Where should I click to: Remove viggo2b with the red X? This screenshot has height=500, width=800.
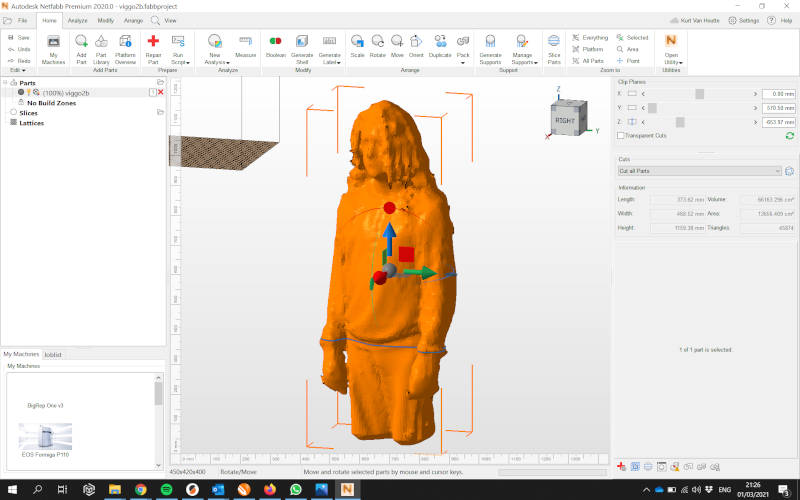coord(161,92)
